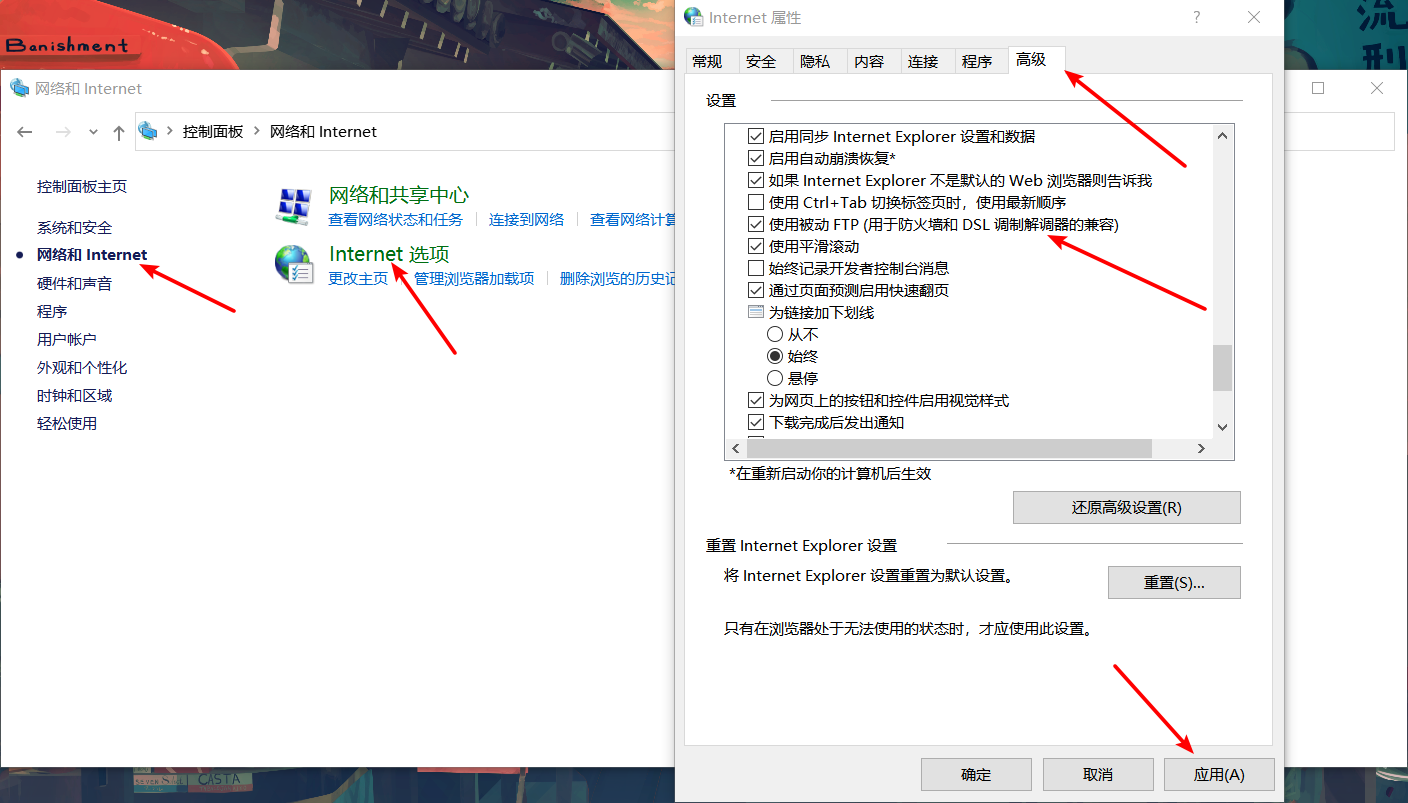The image size is (1408, 803).
Task: Click the Control Panel icon in address bar
Action: click(x=149, y=131)
